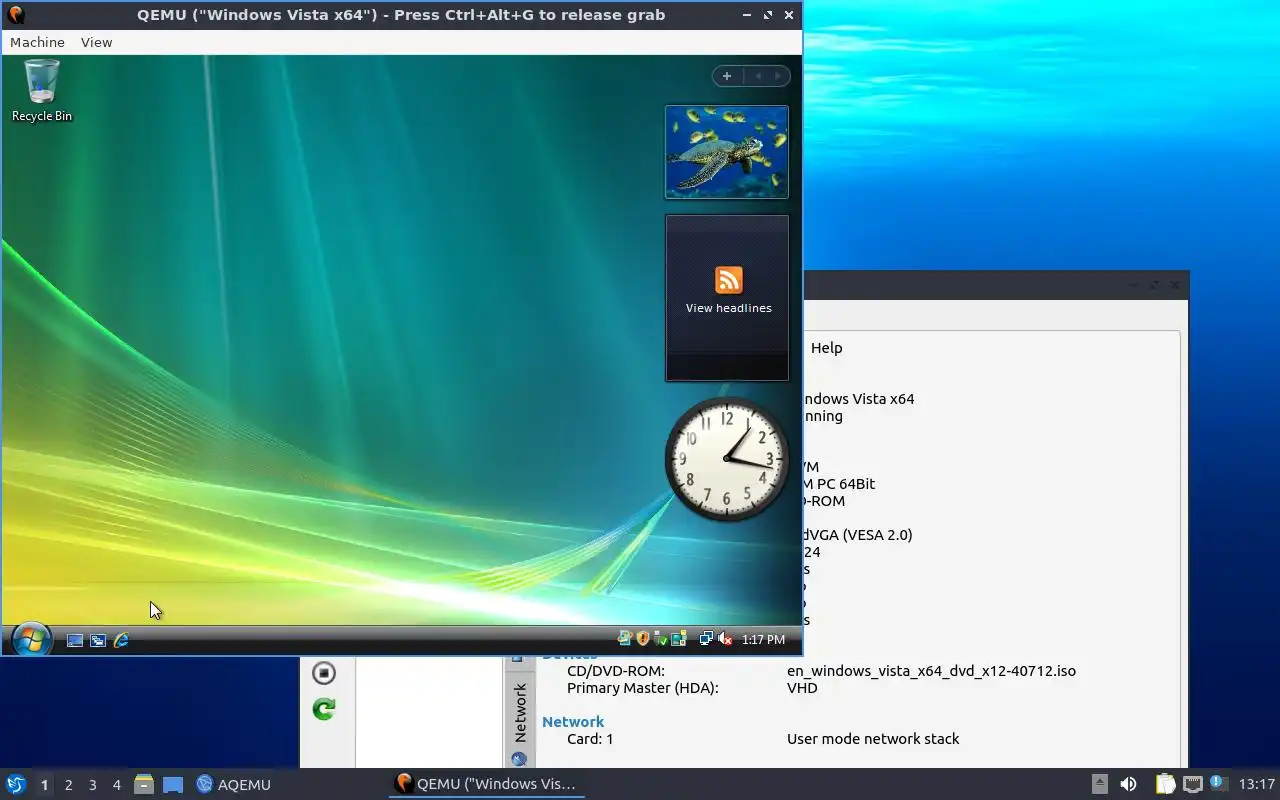This screenshot has width=1280, height=800.
Task: Click the host panel clock 13:17
Action: [1257, 784]
